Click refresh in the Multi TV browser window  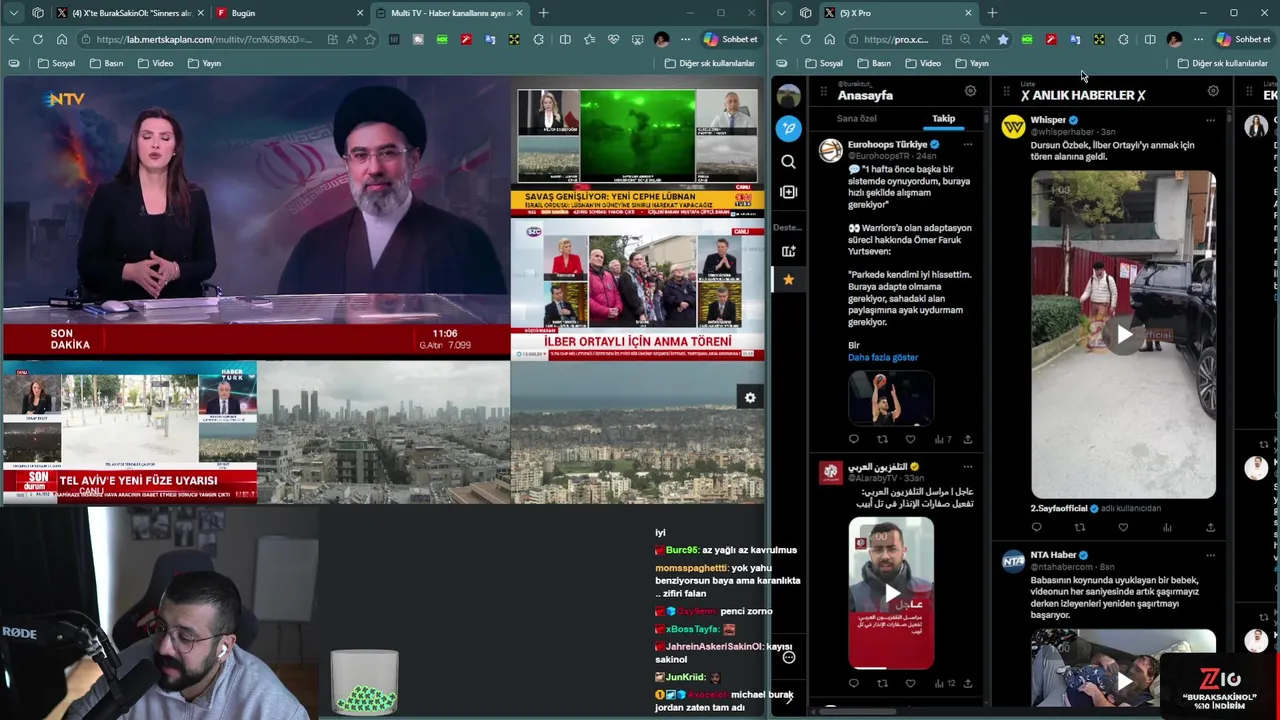(x=37, y=39)
